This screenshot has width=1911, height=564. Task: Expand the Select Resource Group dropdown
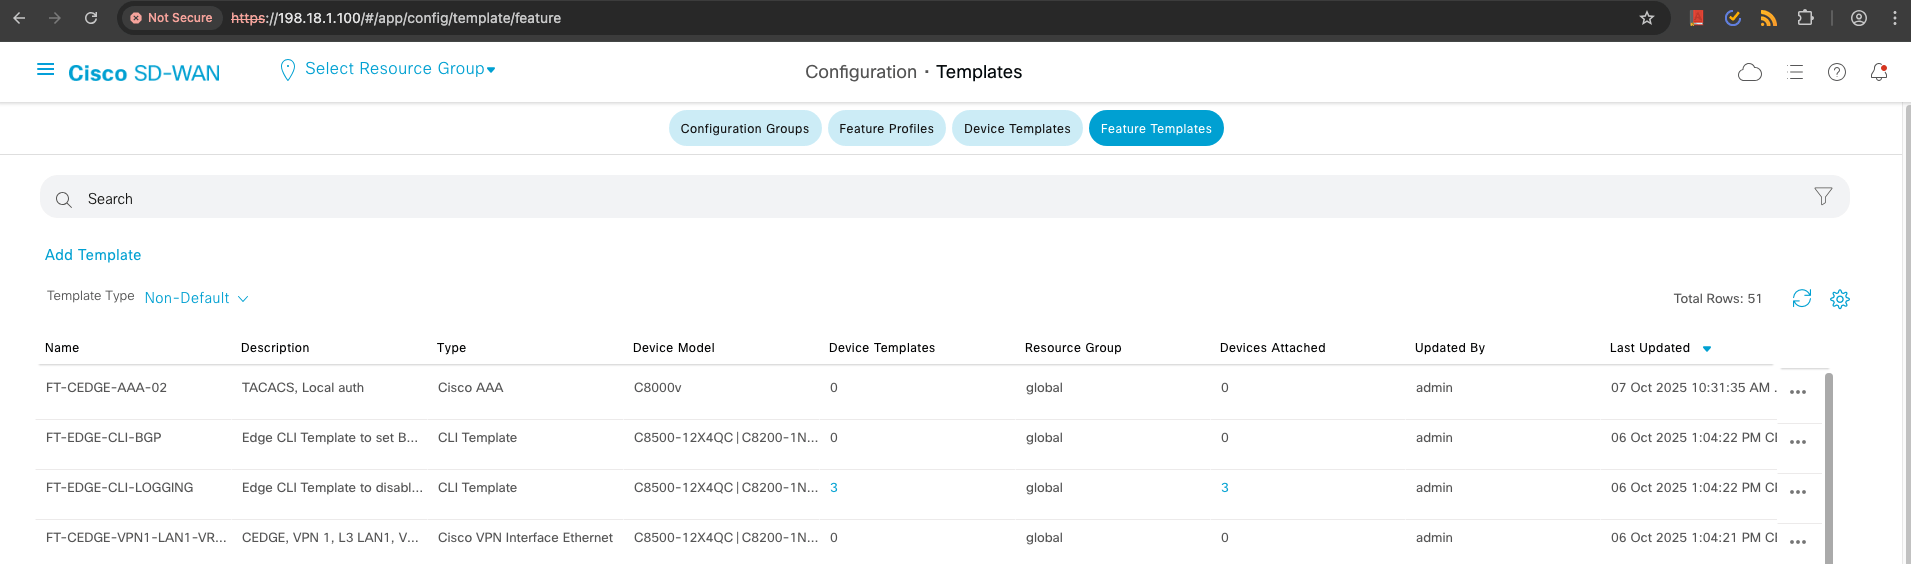click(400, 69)
